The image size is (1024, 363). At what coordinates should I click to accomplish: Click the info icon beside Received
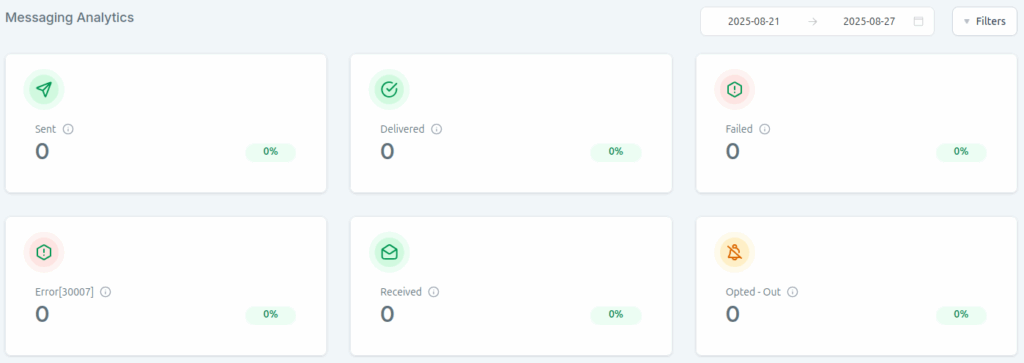point(434,292)
